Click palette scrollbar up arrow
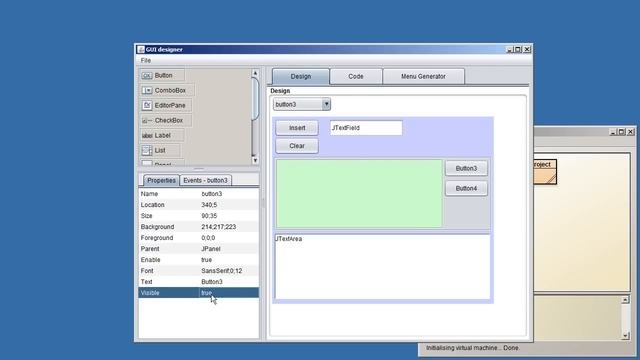 255,73
